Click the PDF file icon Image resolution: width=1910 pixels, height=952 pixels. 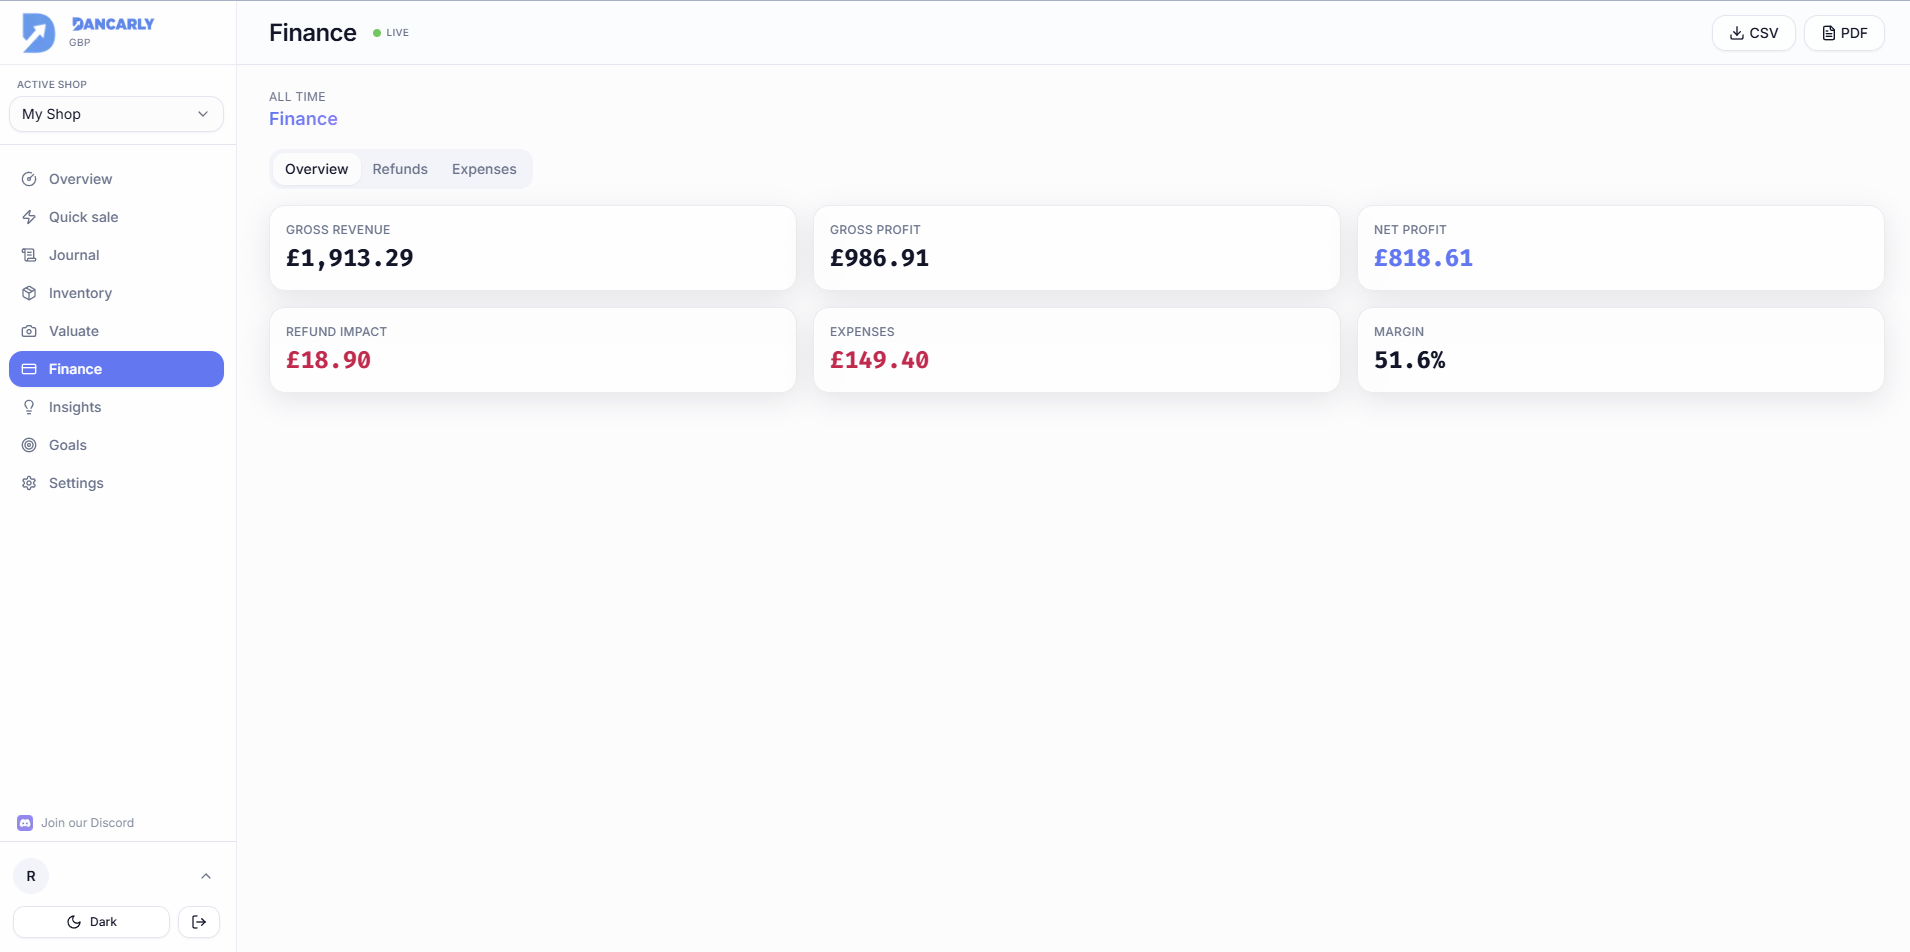[1829, 33]
